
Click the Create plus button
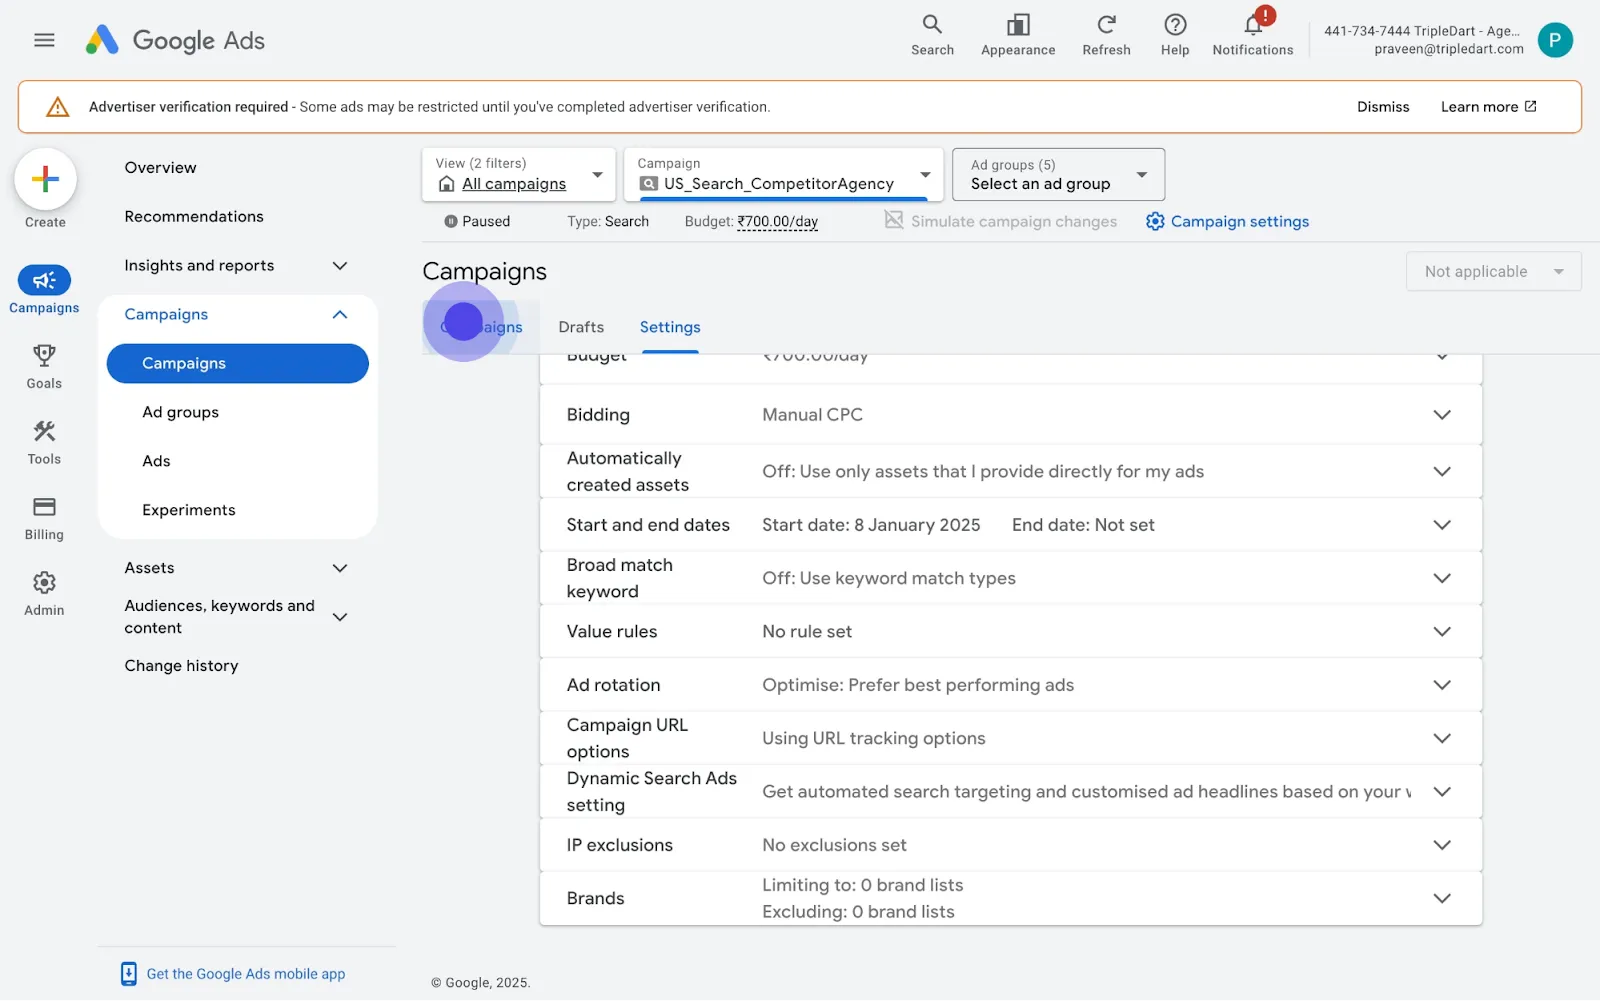click(x=45, y=180)
